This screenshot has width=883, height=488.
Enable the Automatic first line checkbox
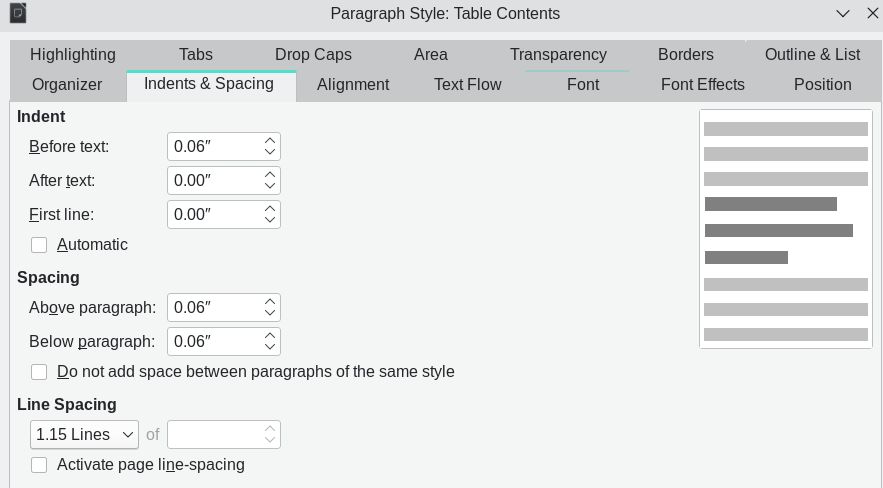pos(39,245)
